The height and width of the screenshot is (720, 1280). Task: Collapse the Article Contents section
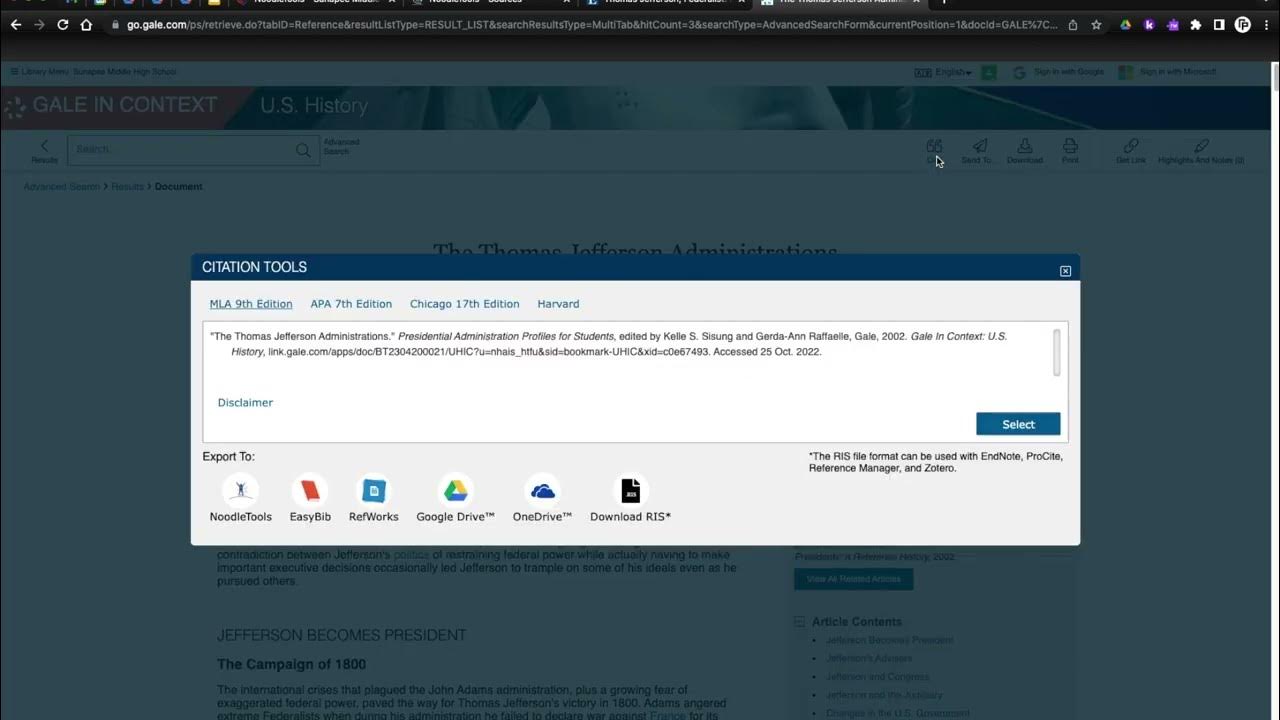pos(799,622)
